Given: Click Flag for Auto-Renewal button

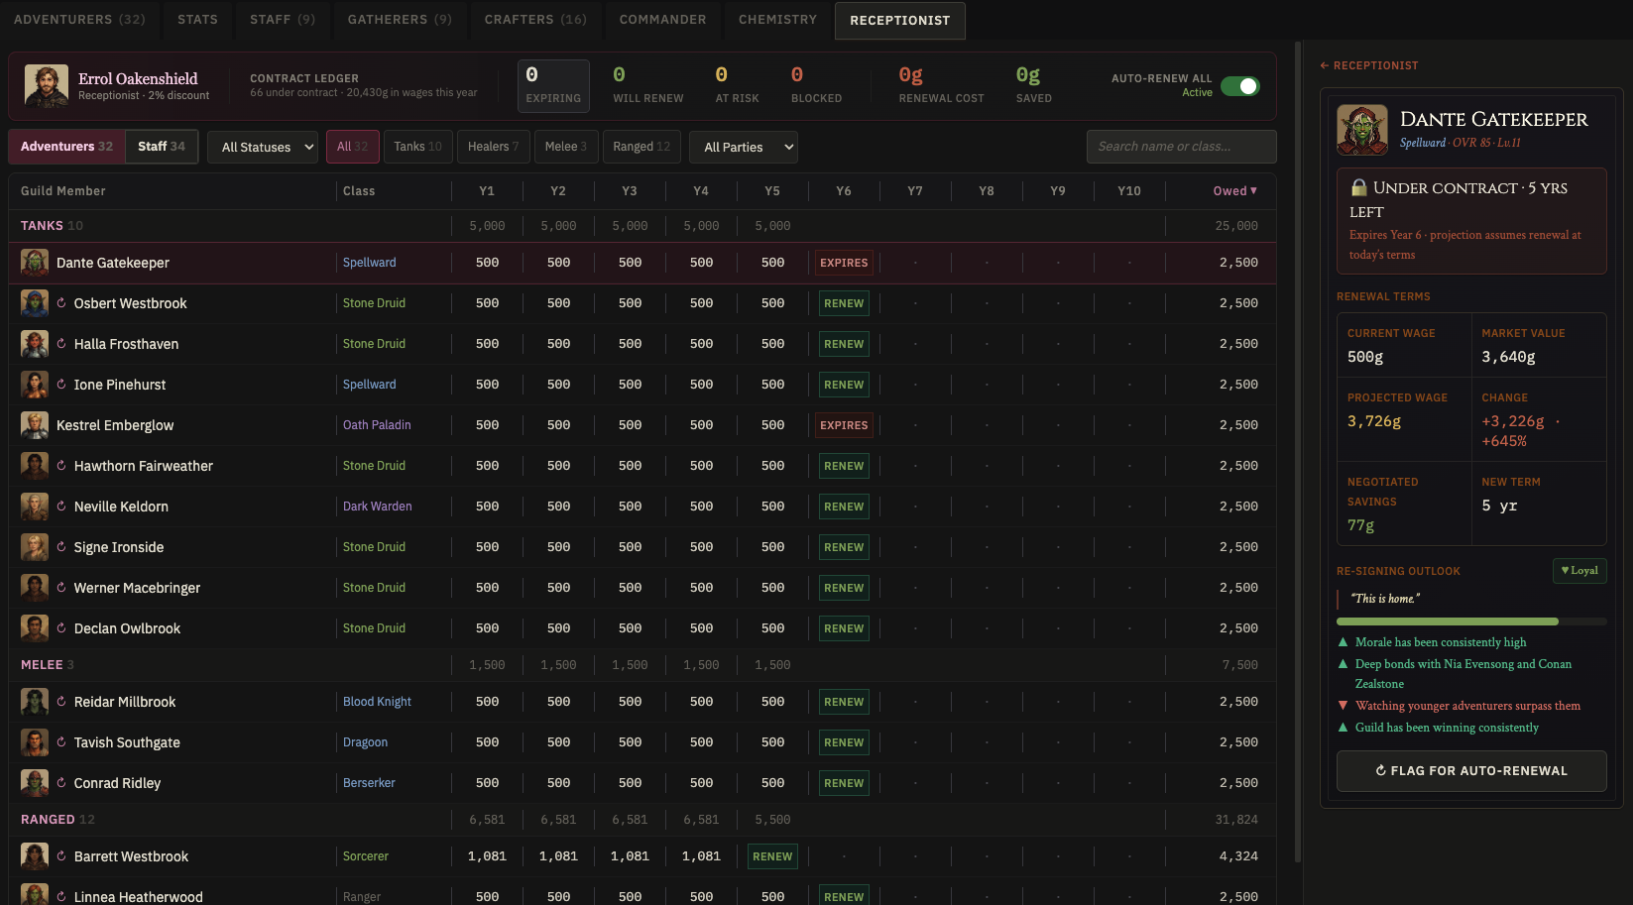Looking at the screenshot, I should 1471,771.
